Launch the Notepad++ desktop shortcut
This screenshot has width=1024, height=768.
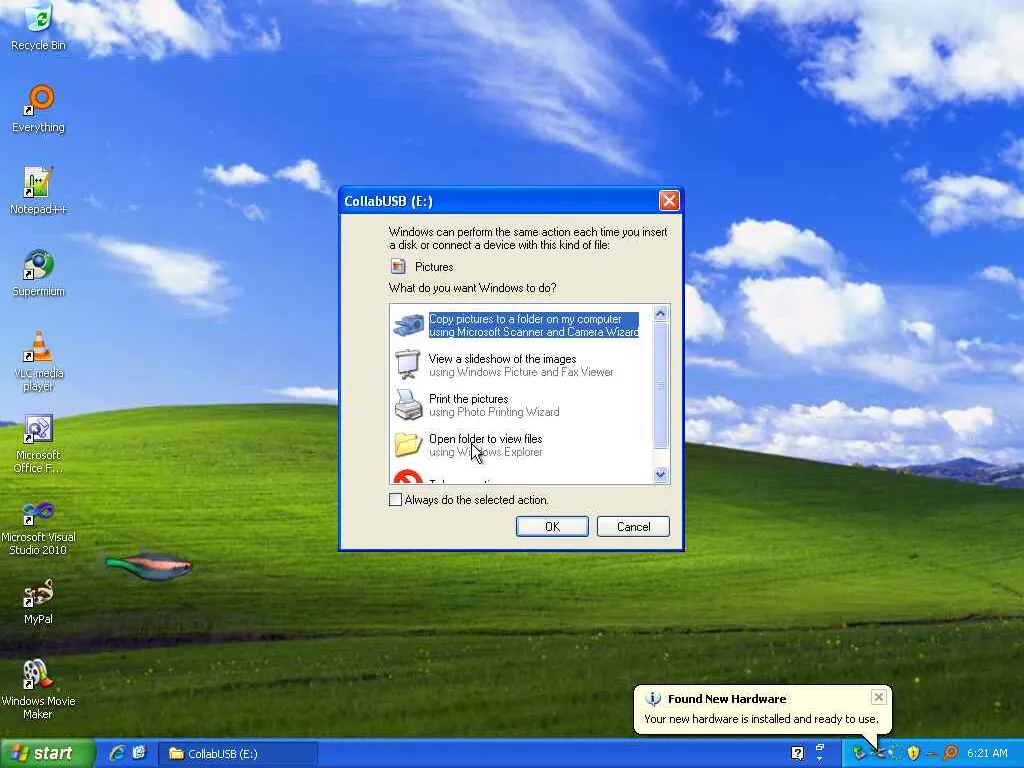point(38,190)
